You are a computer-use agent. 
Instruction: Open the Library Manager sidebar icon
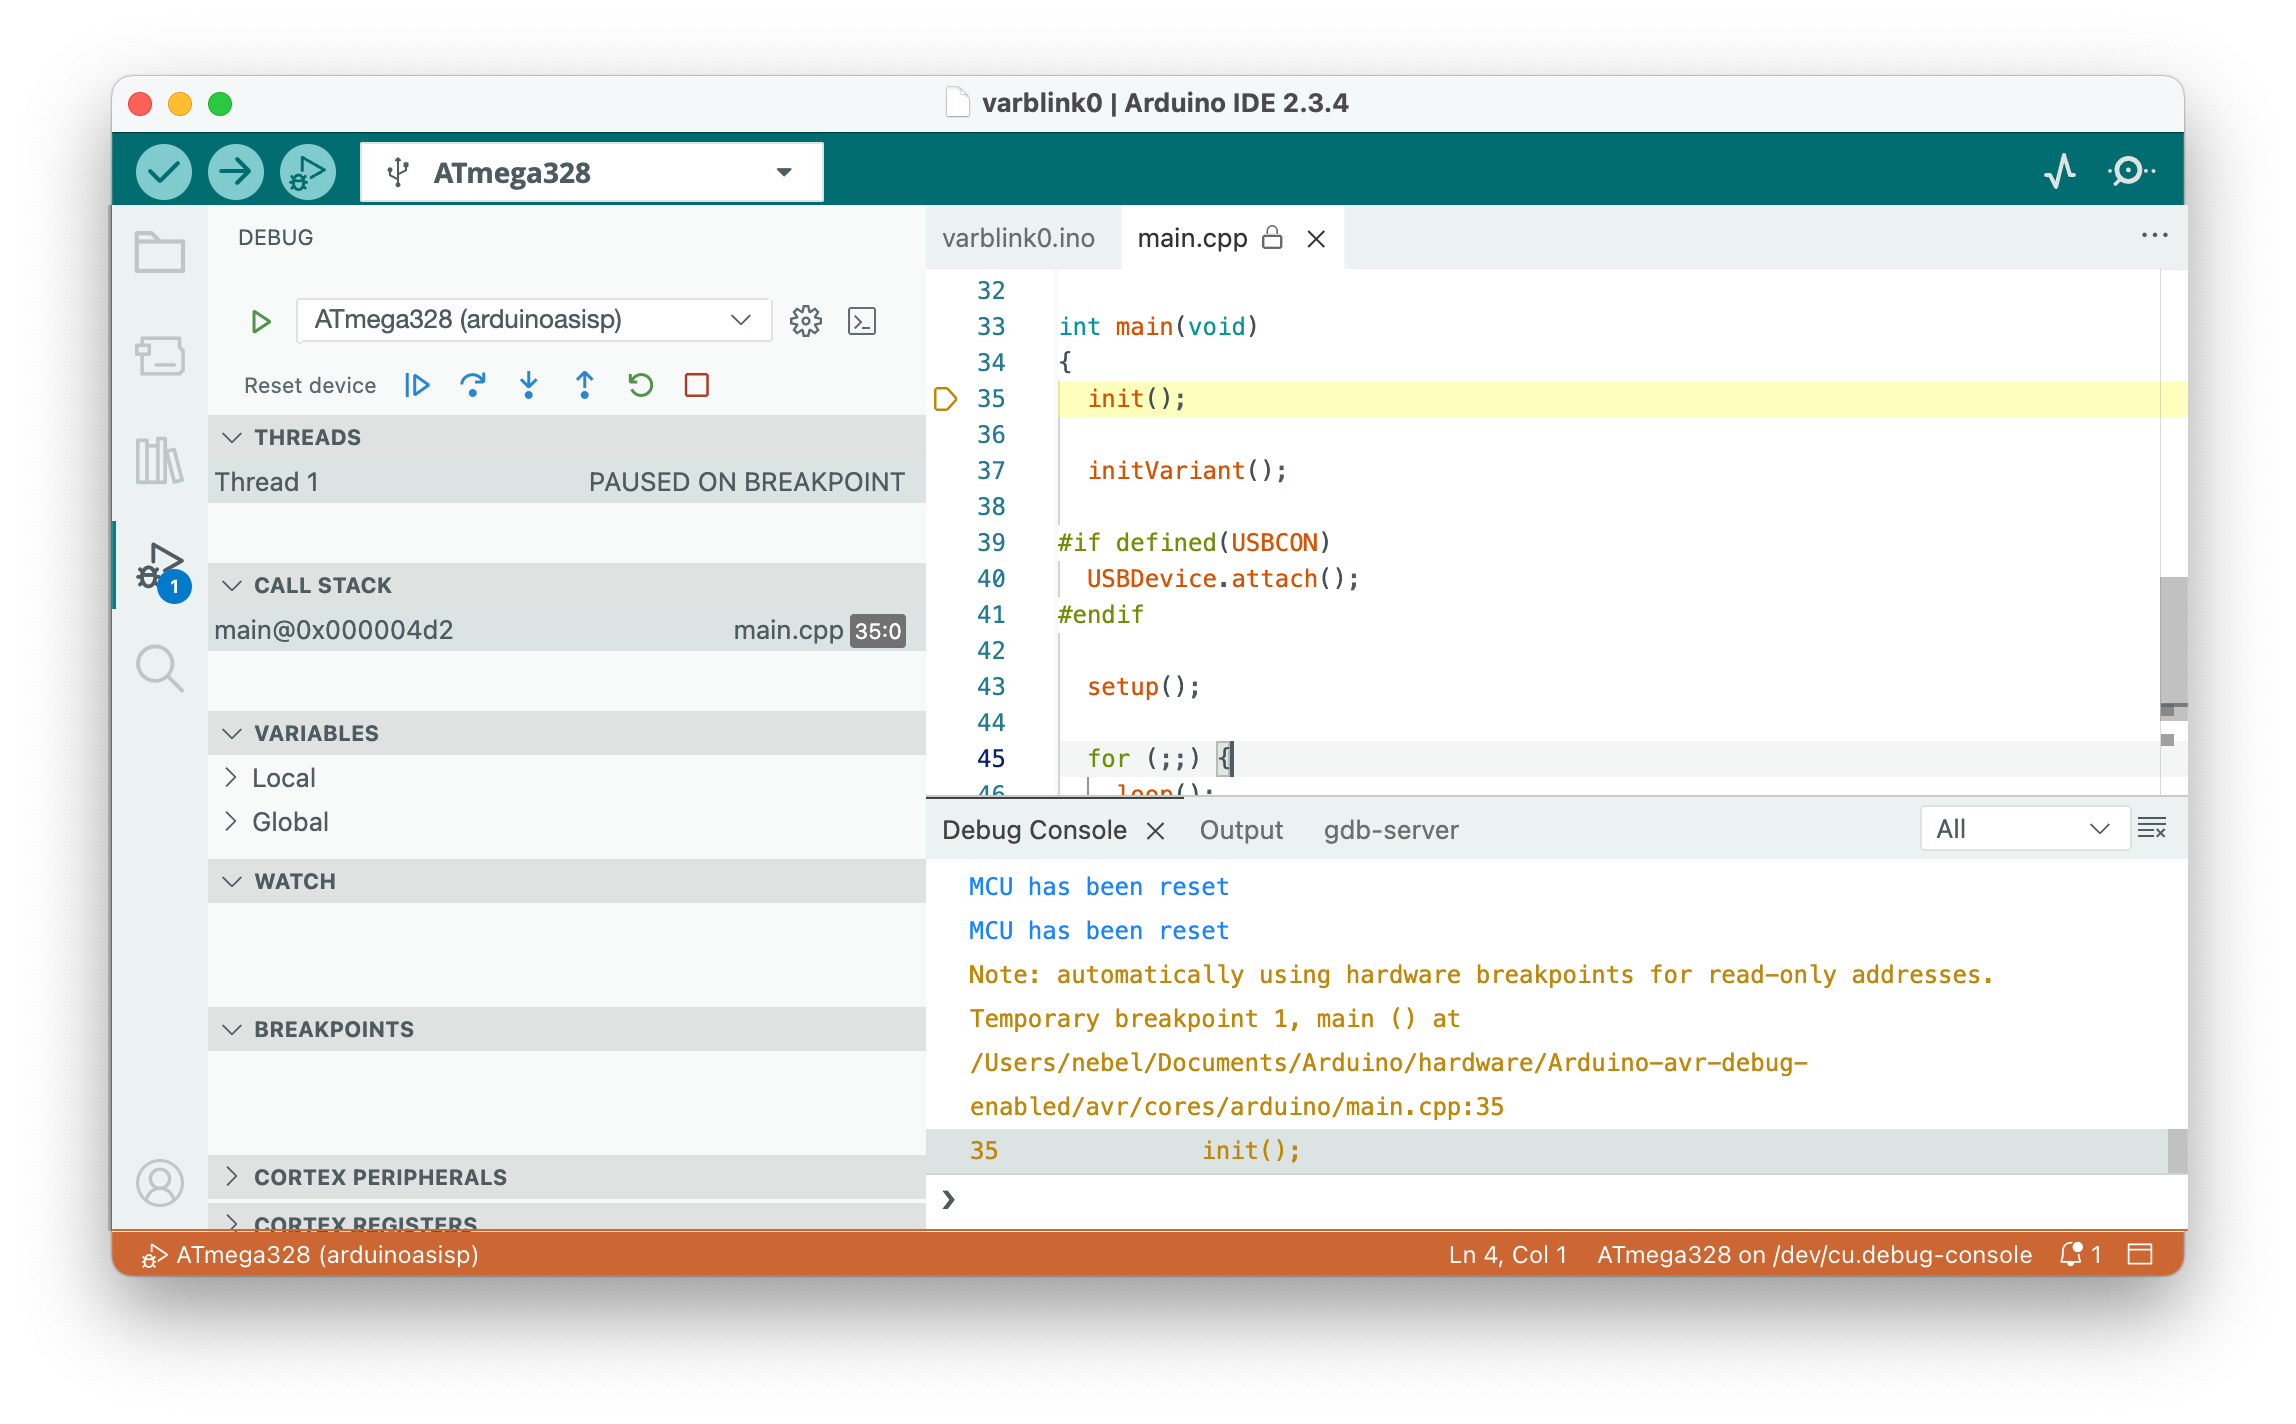pos(160,461)
